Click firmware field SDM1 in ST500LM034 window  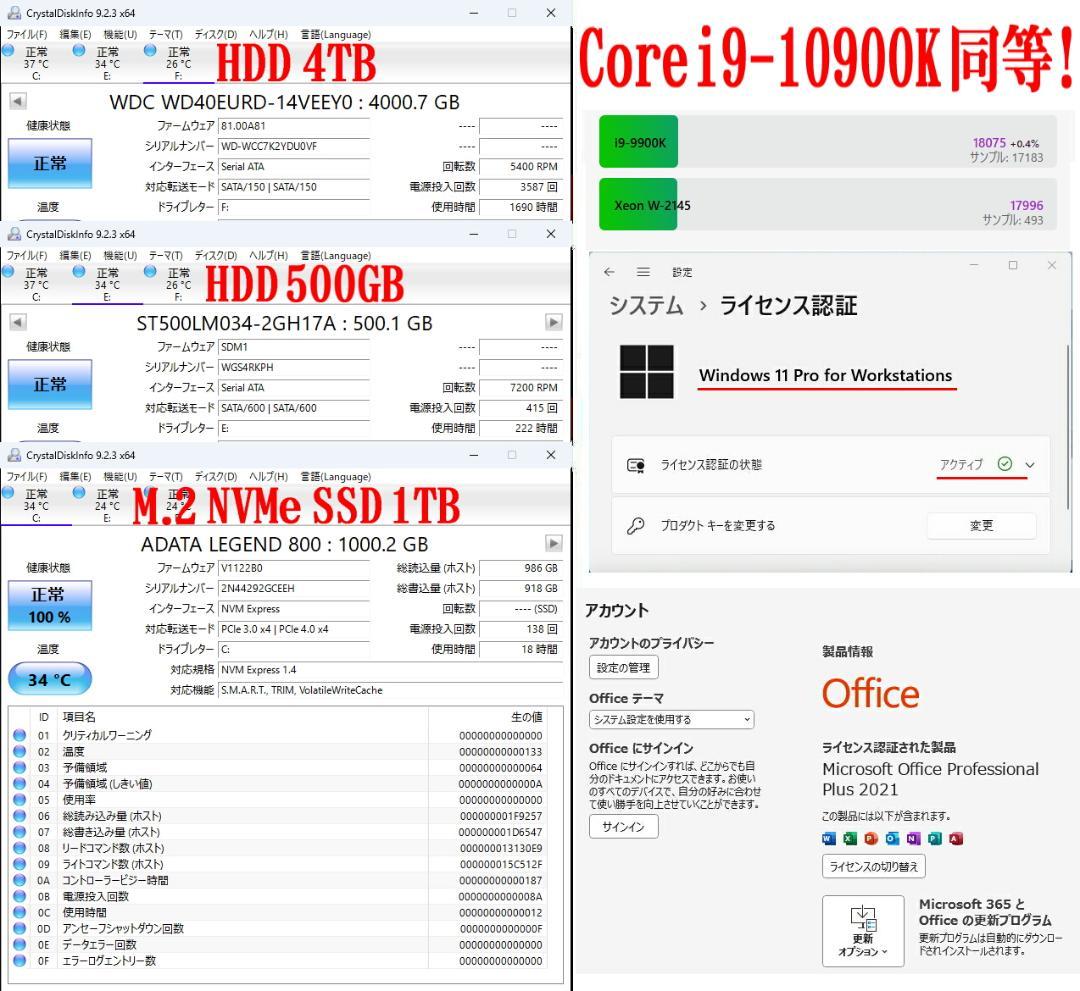294,347
